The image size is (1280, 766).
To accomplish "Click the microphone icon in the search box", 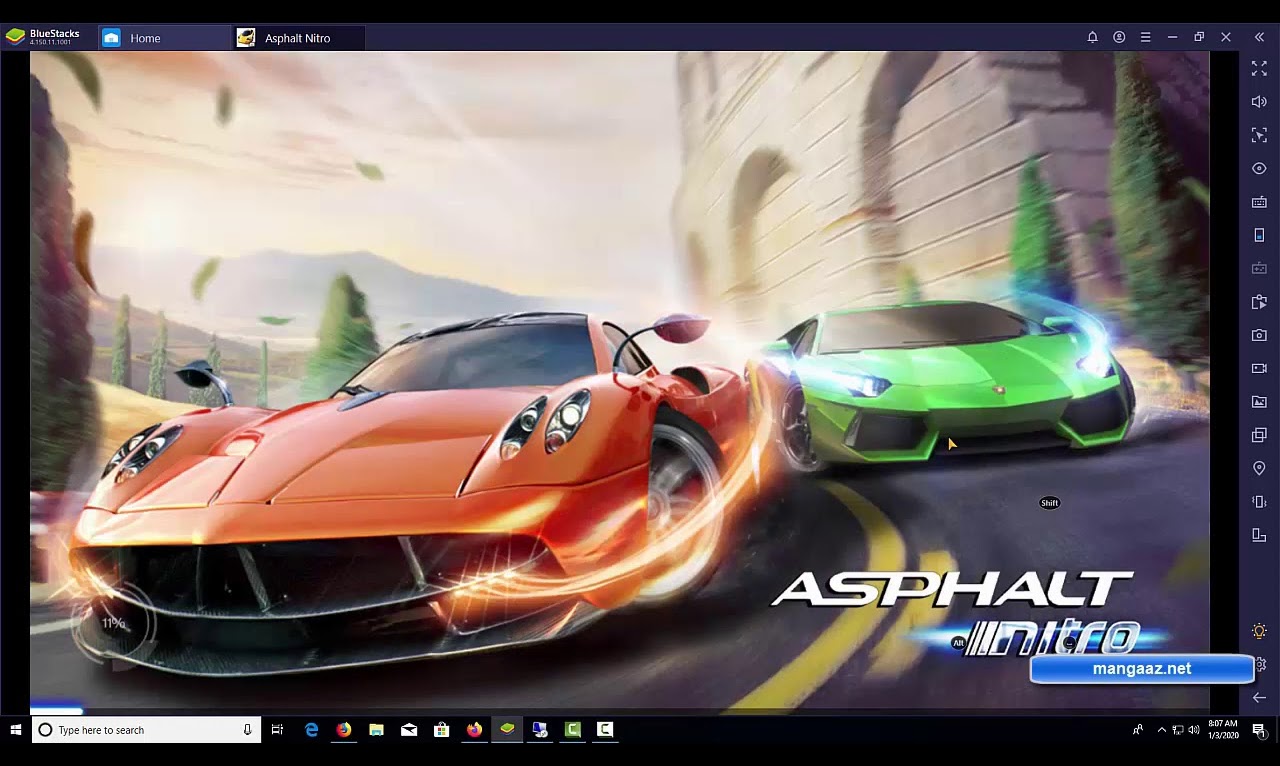I will point(247,730).
